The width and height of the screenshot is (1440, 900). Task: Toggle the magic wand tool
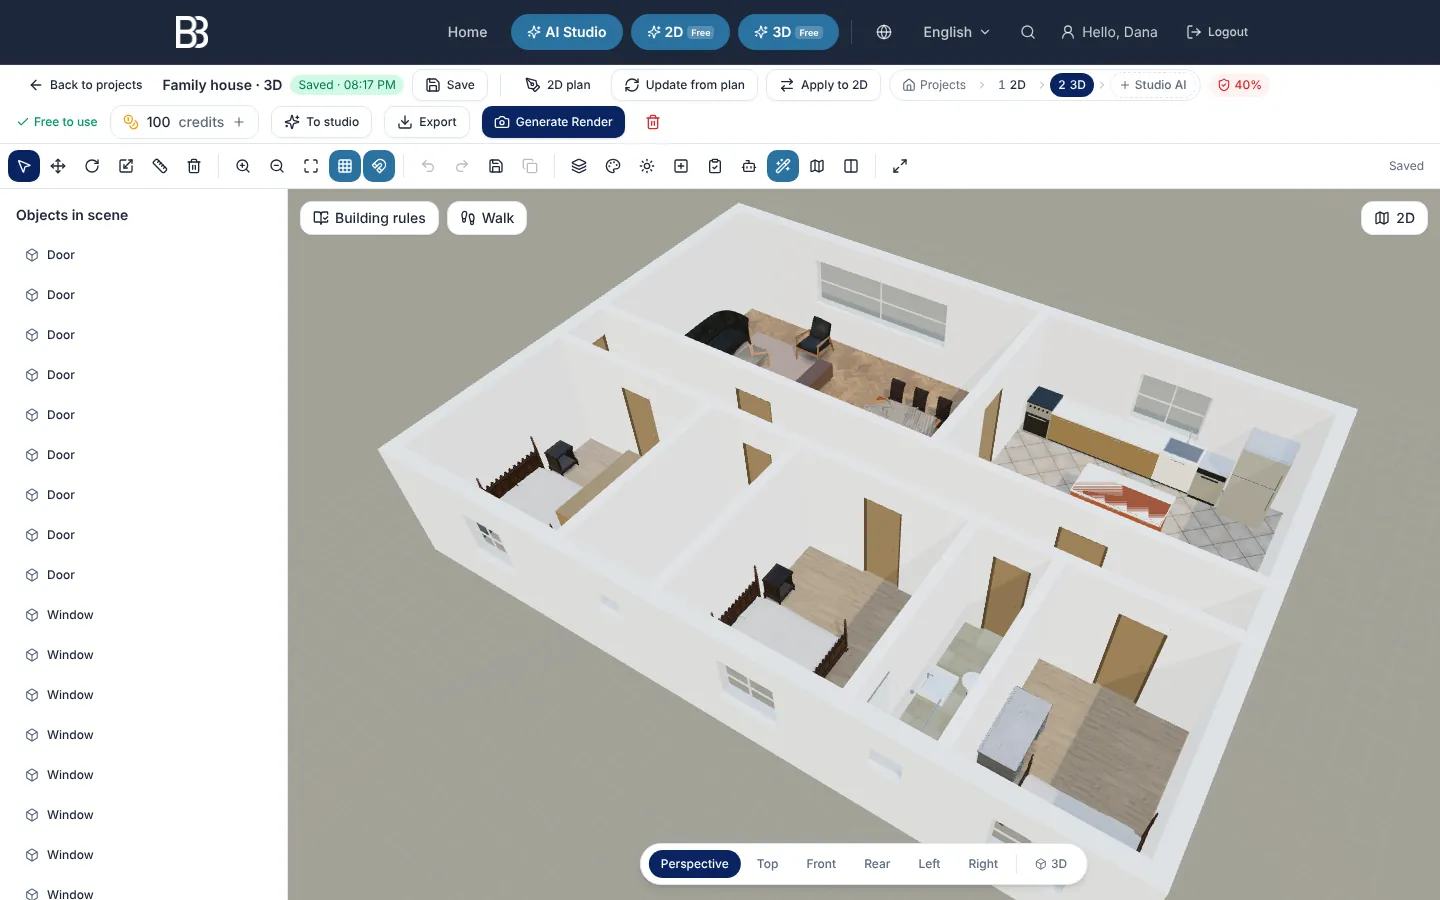pyautogui.click(x=783, y=166)
